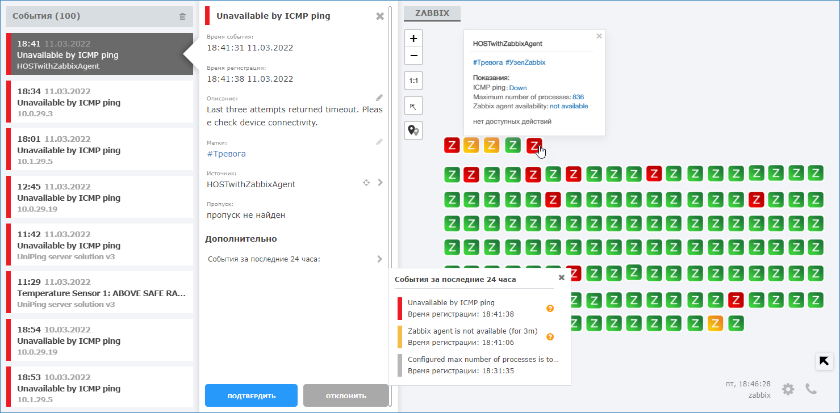Viewport: 840px width, 413px height.
Task: Click the hovered red Z icon under tooltip
Action: coord(534,145)
